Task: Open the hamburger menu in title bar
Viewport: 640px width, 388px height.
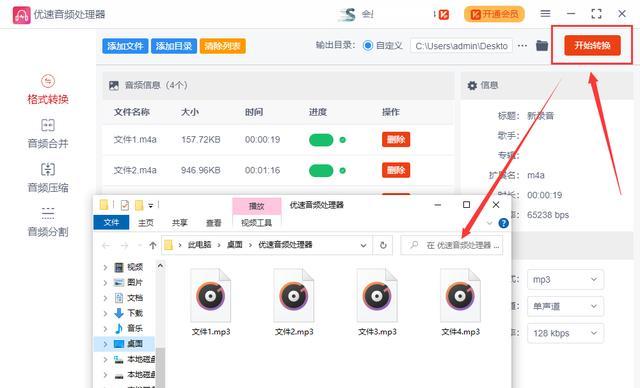Action: pos(545,14)
